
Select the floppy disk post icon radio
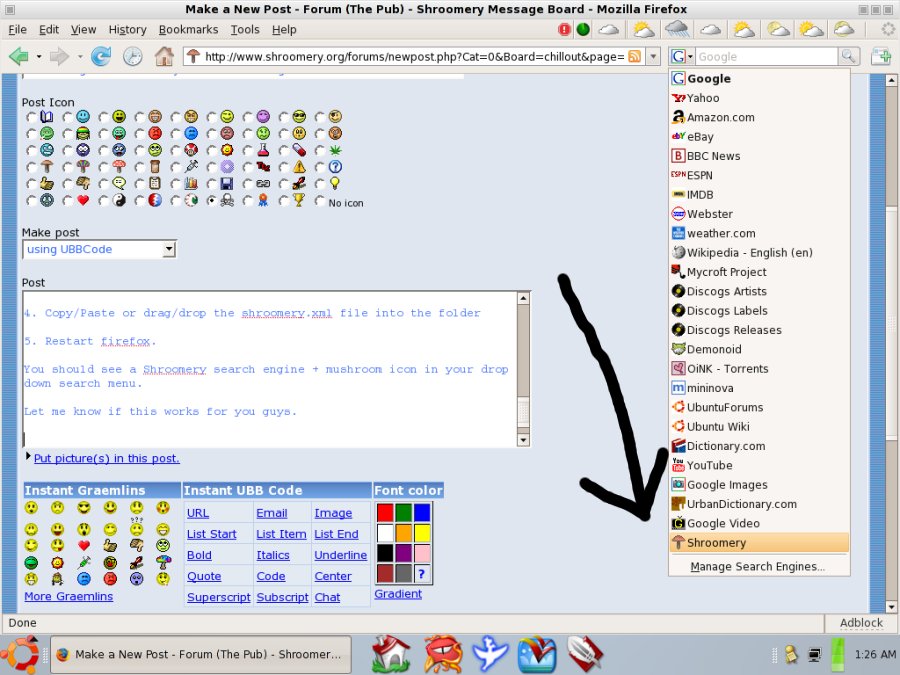pos(212,184)
